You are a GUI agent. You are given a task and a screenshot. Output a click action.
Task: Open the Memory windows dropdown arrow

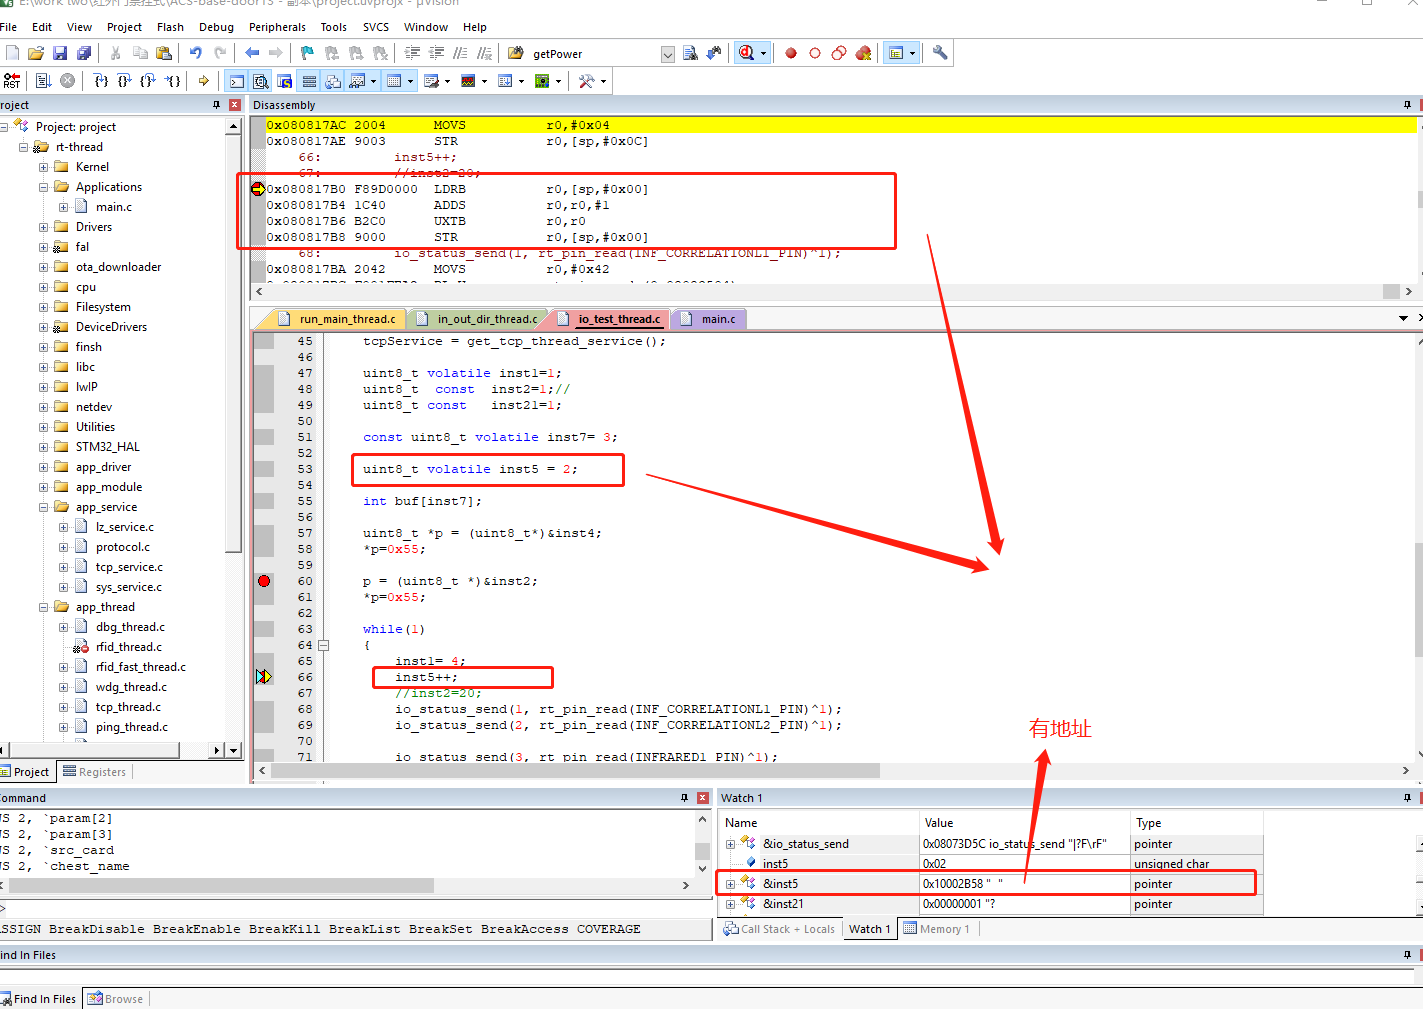coord(411,81)
